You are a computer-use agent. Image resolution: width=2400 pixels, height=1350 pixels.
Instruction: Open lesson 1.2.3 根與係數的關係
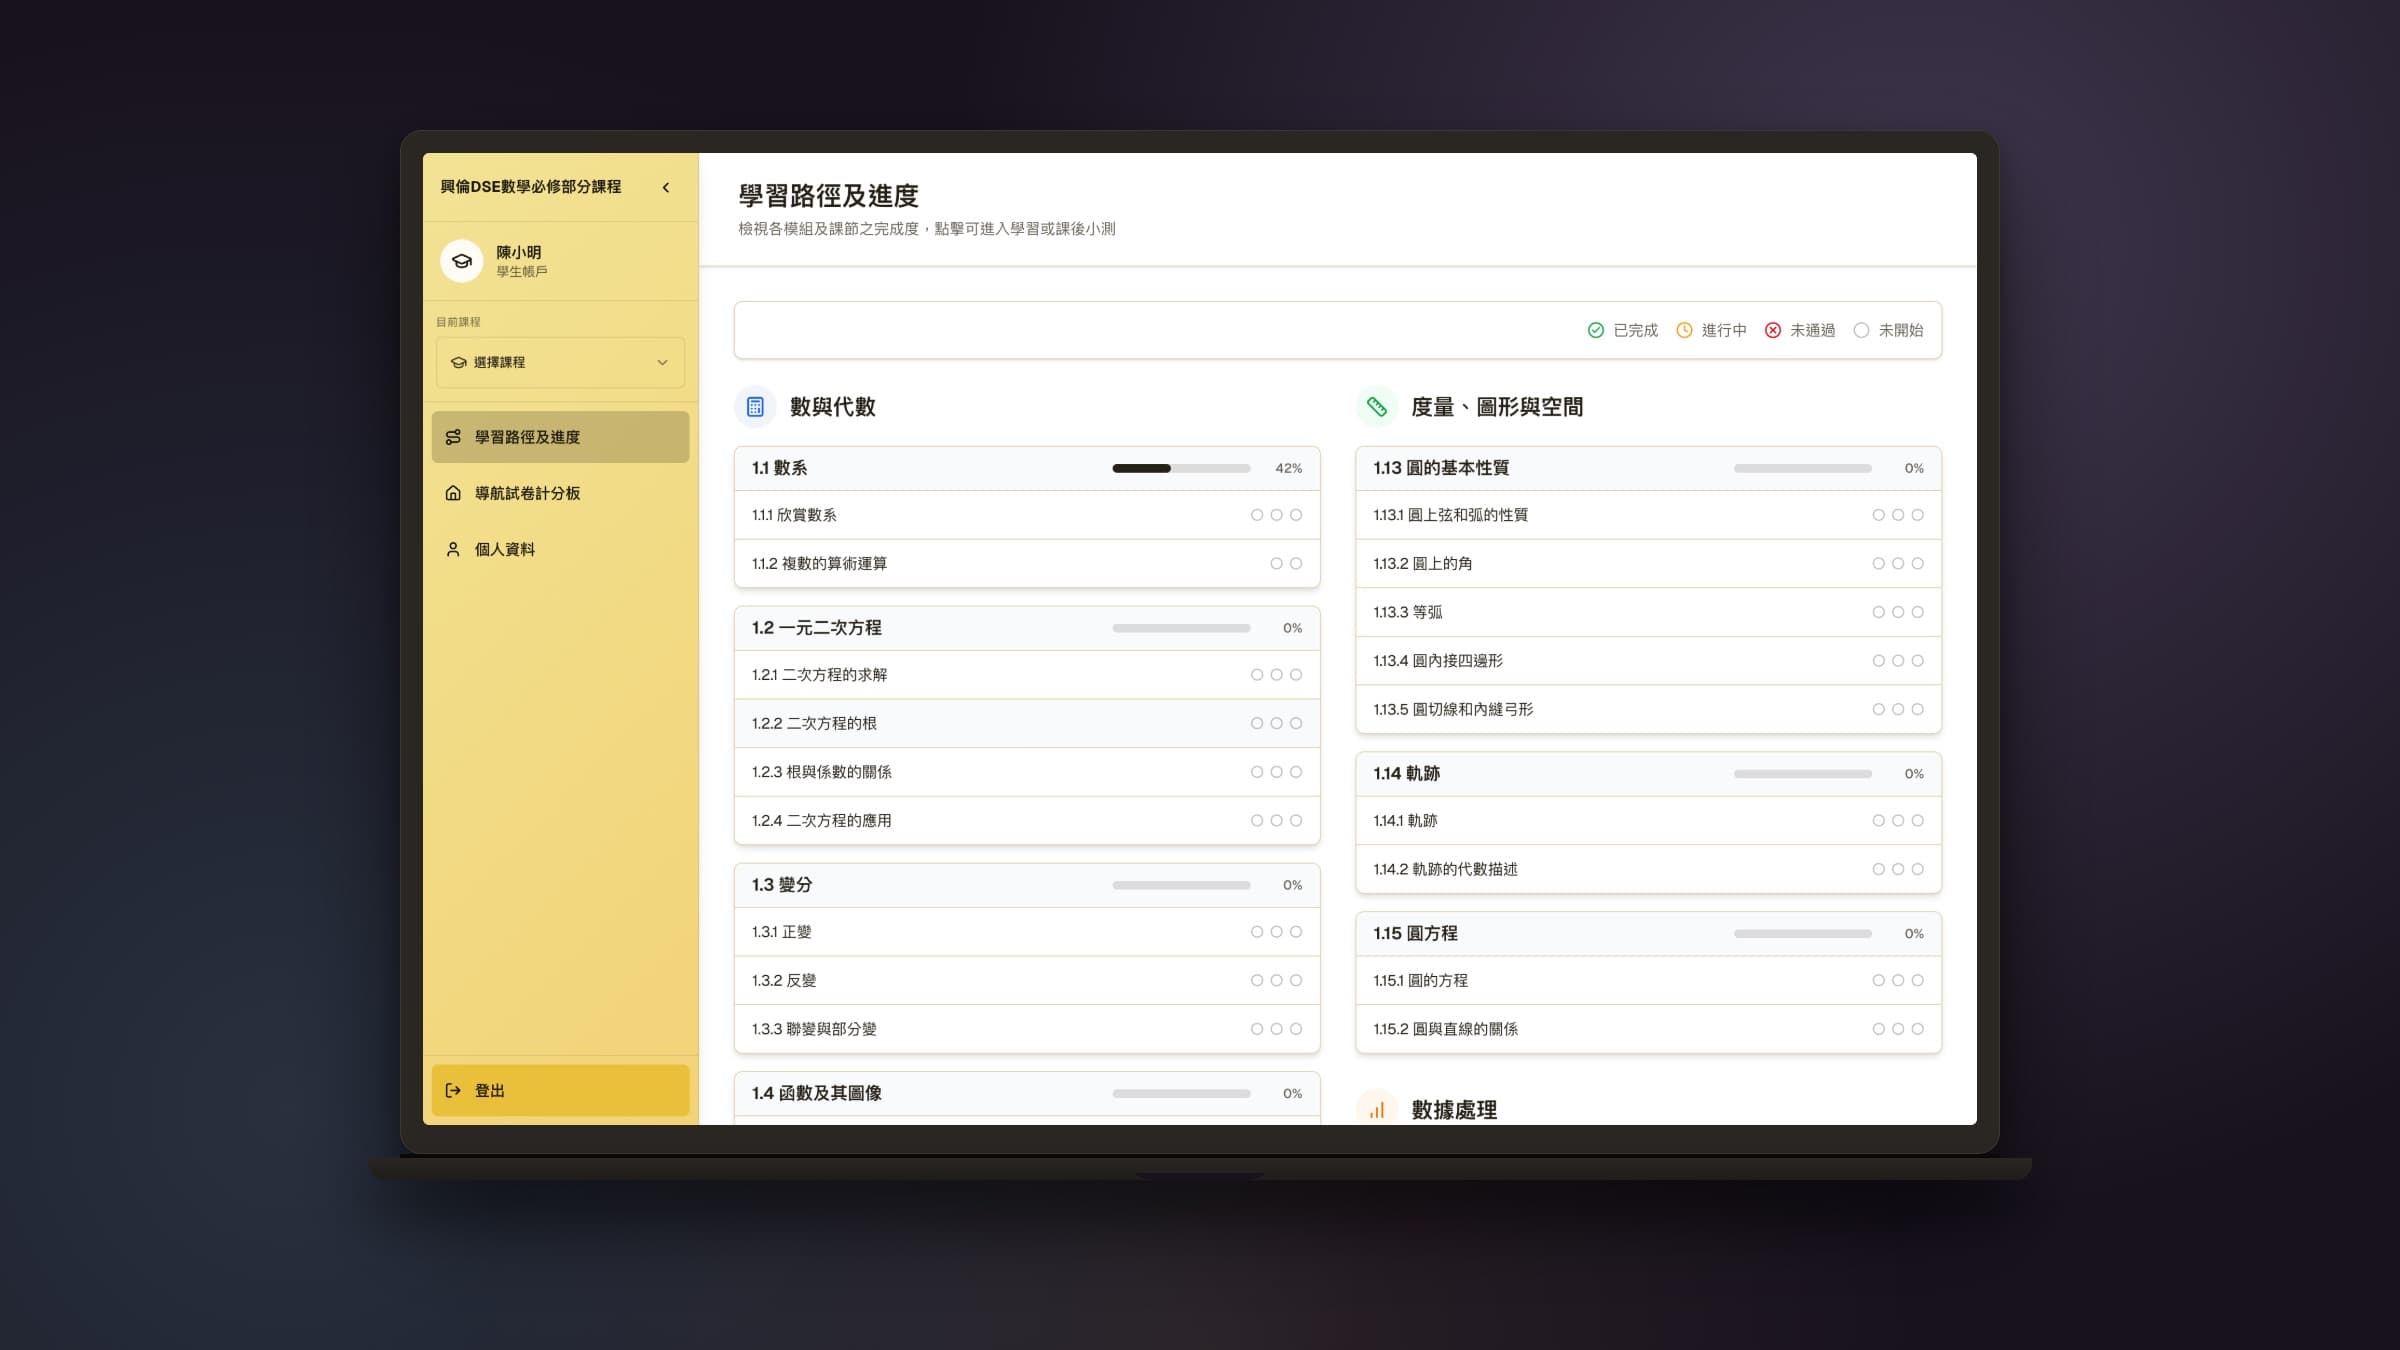[x=1027, y=772]
